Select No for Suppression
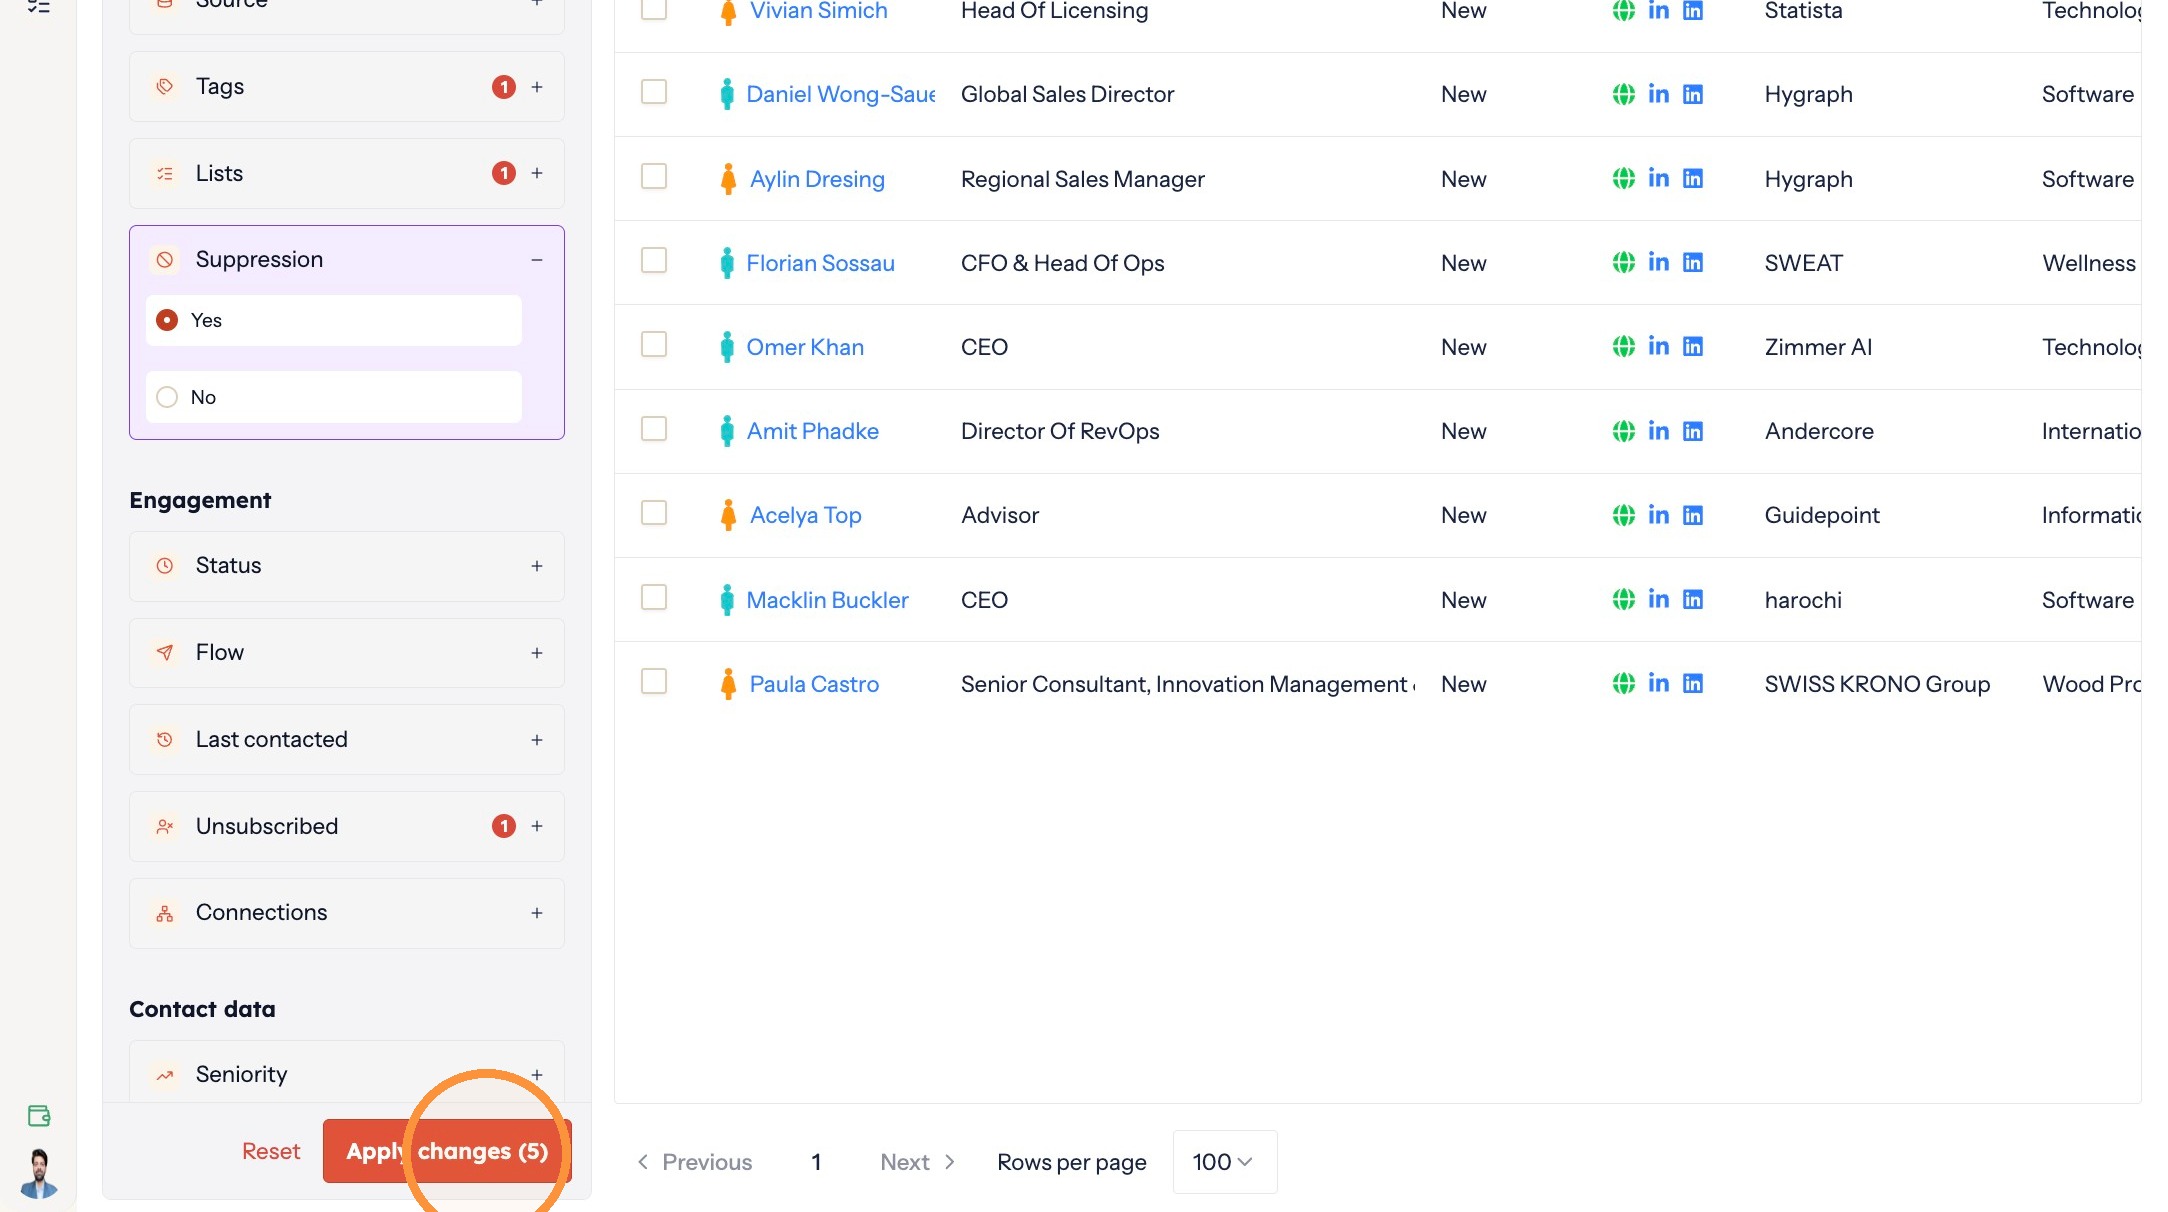Viewport: 2168px width, 1212px height. click(334, 397)
